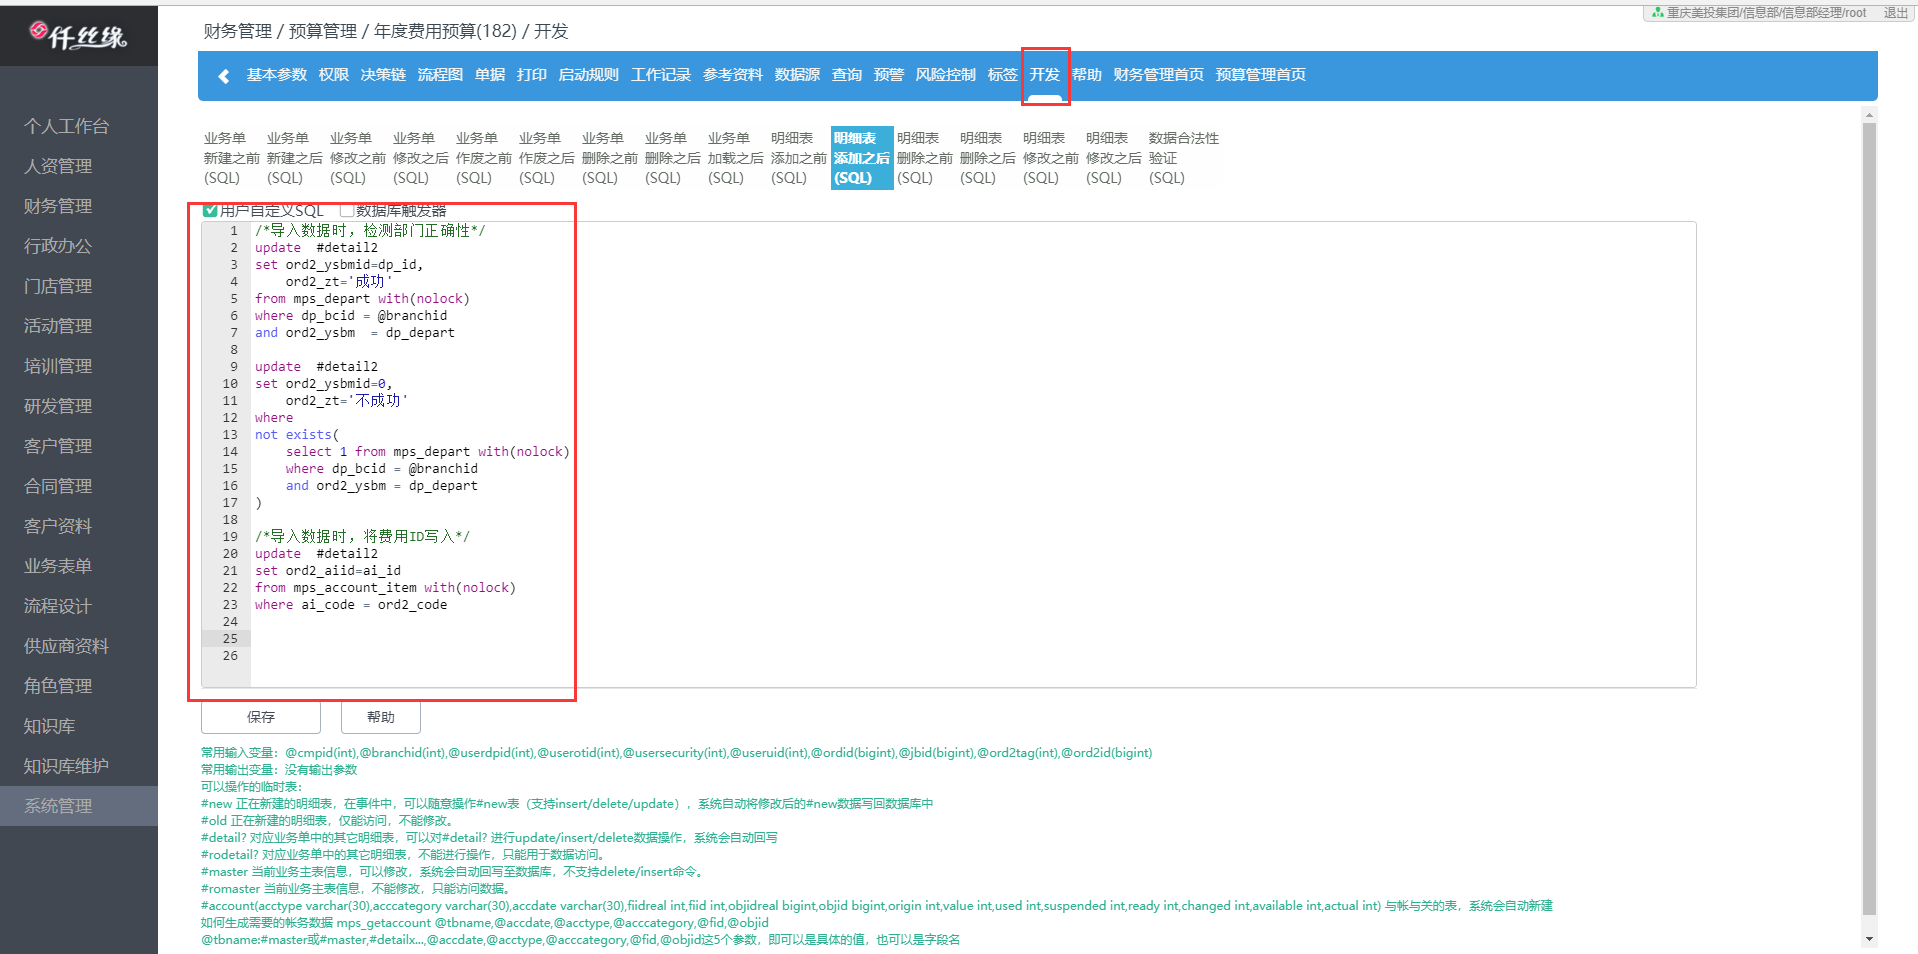
Task: Enable the 数据库触发器 checkbox
Action: click(x=347, y=210)
